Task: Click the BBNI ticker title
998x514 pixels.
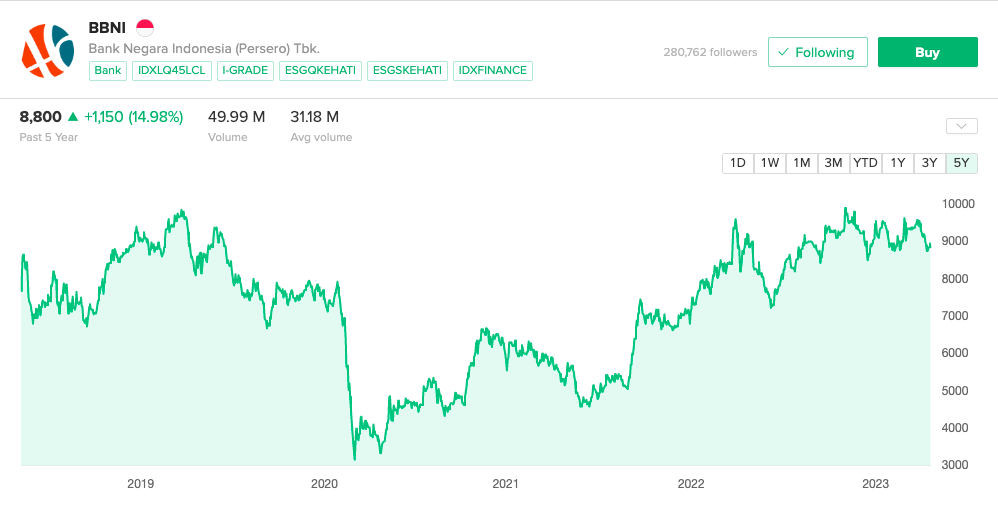Action: [x=107, y=28]
